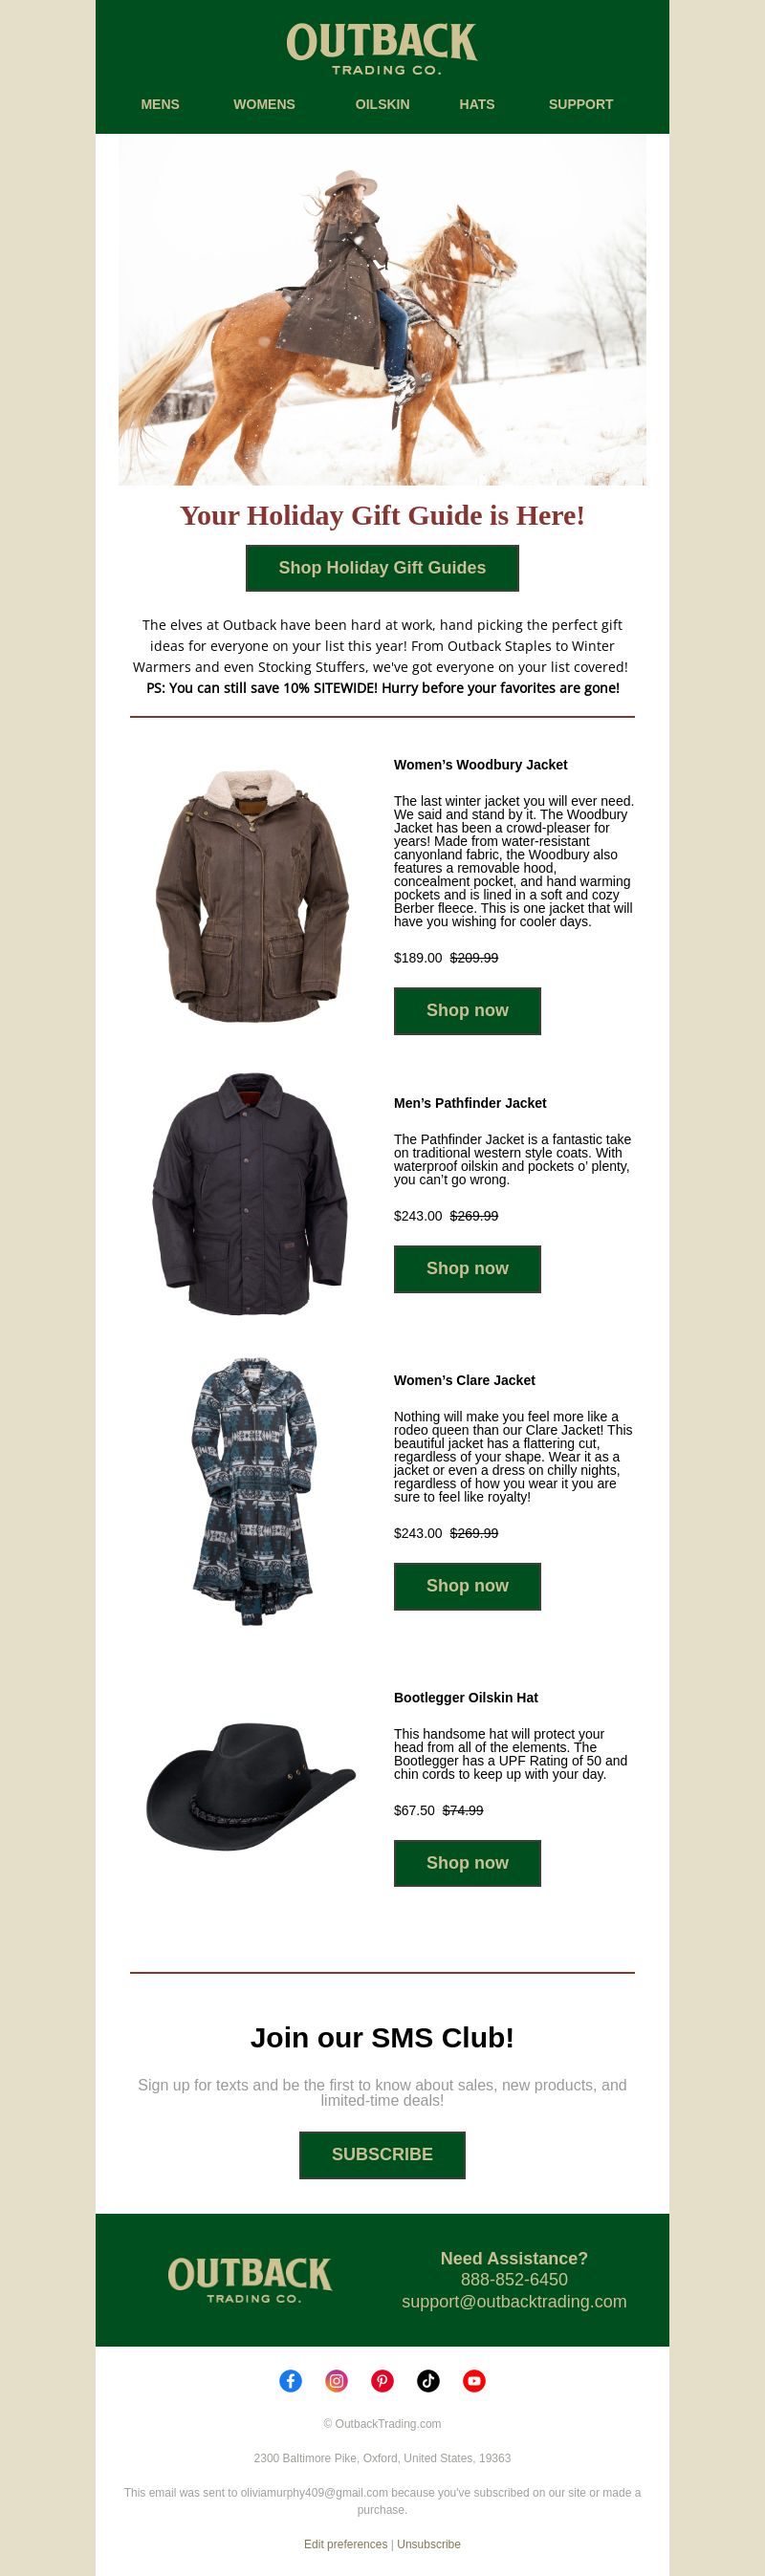Click the Women's Clare Jacket product photo
The height and width of the screenshot is (2576, 765).
point(252,1491)
